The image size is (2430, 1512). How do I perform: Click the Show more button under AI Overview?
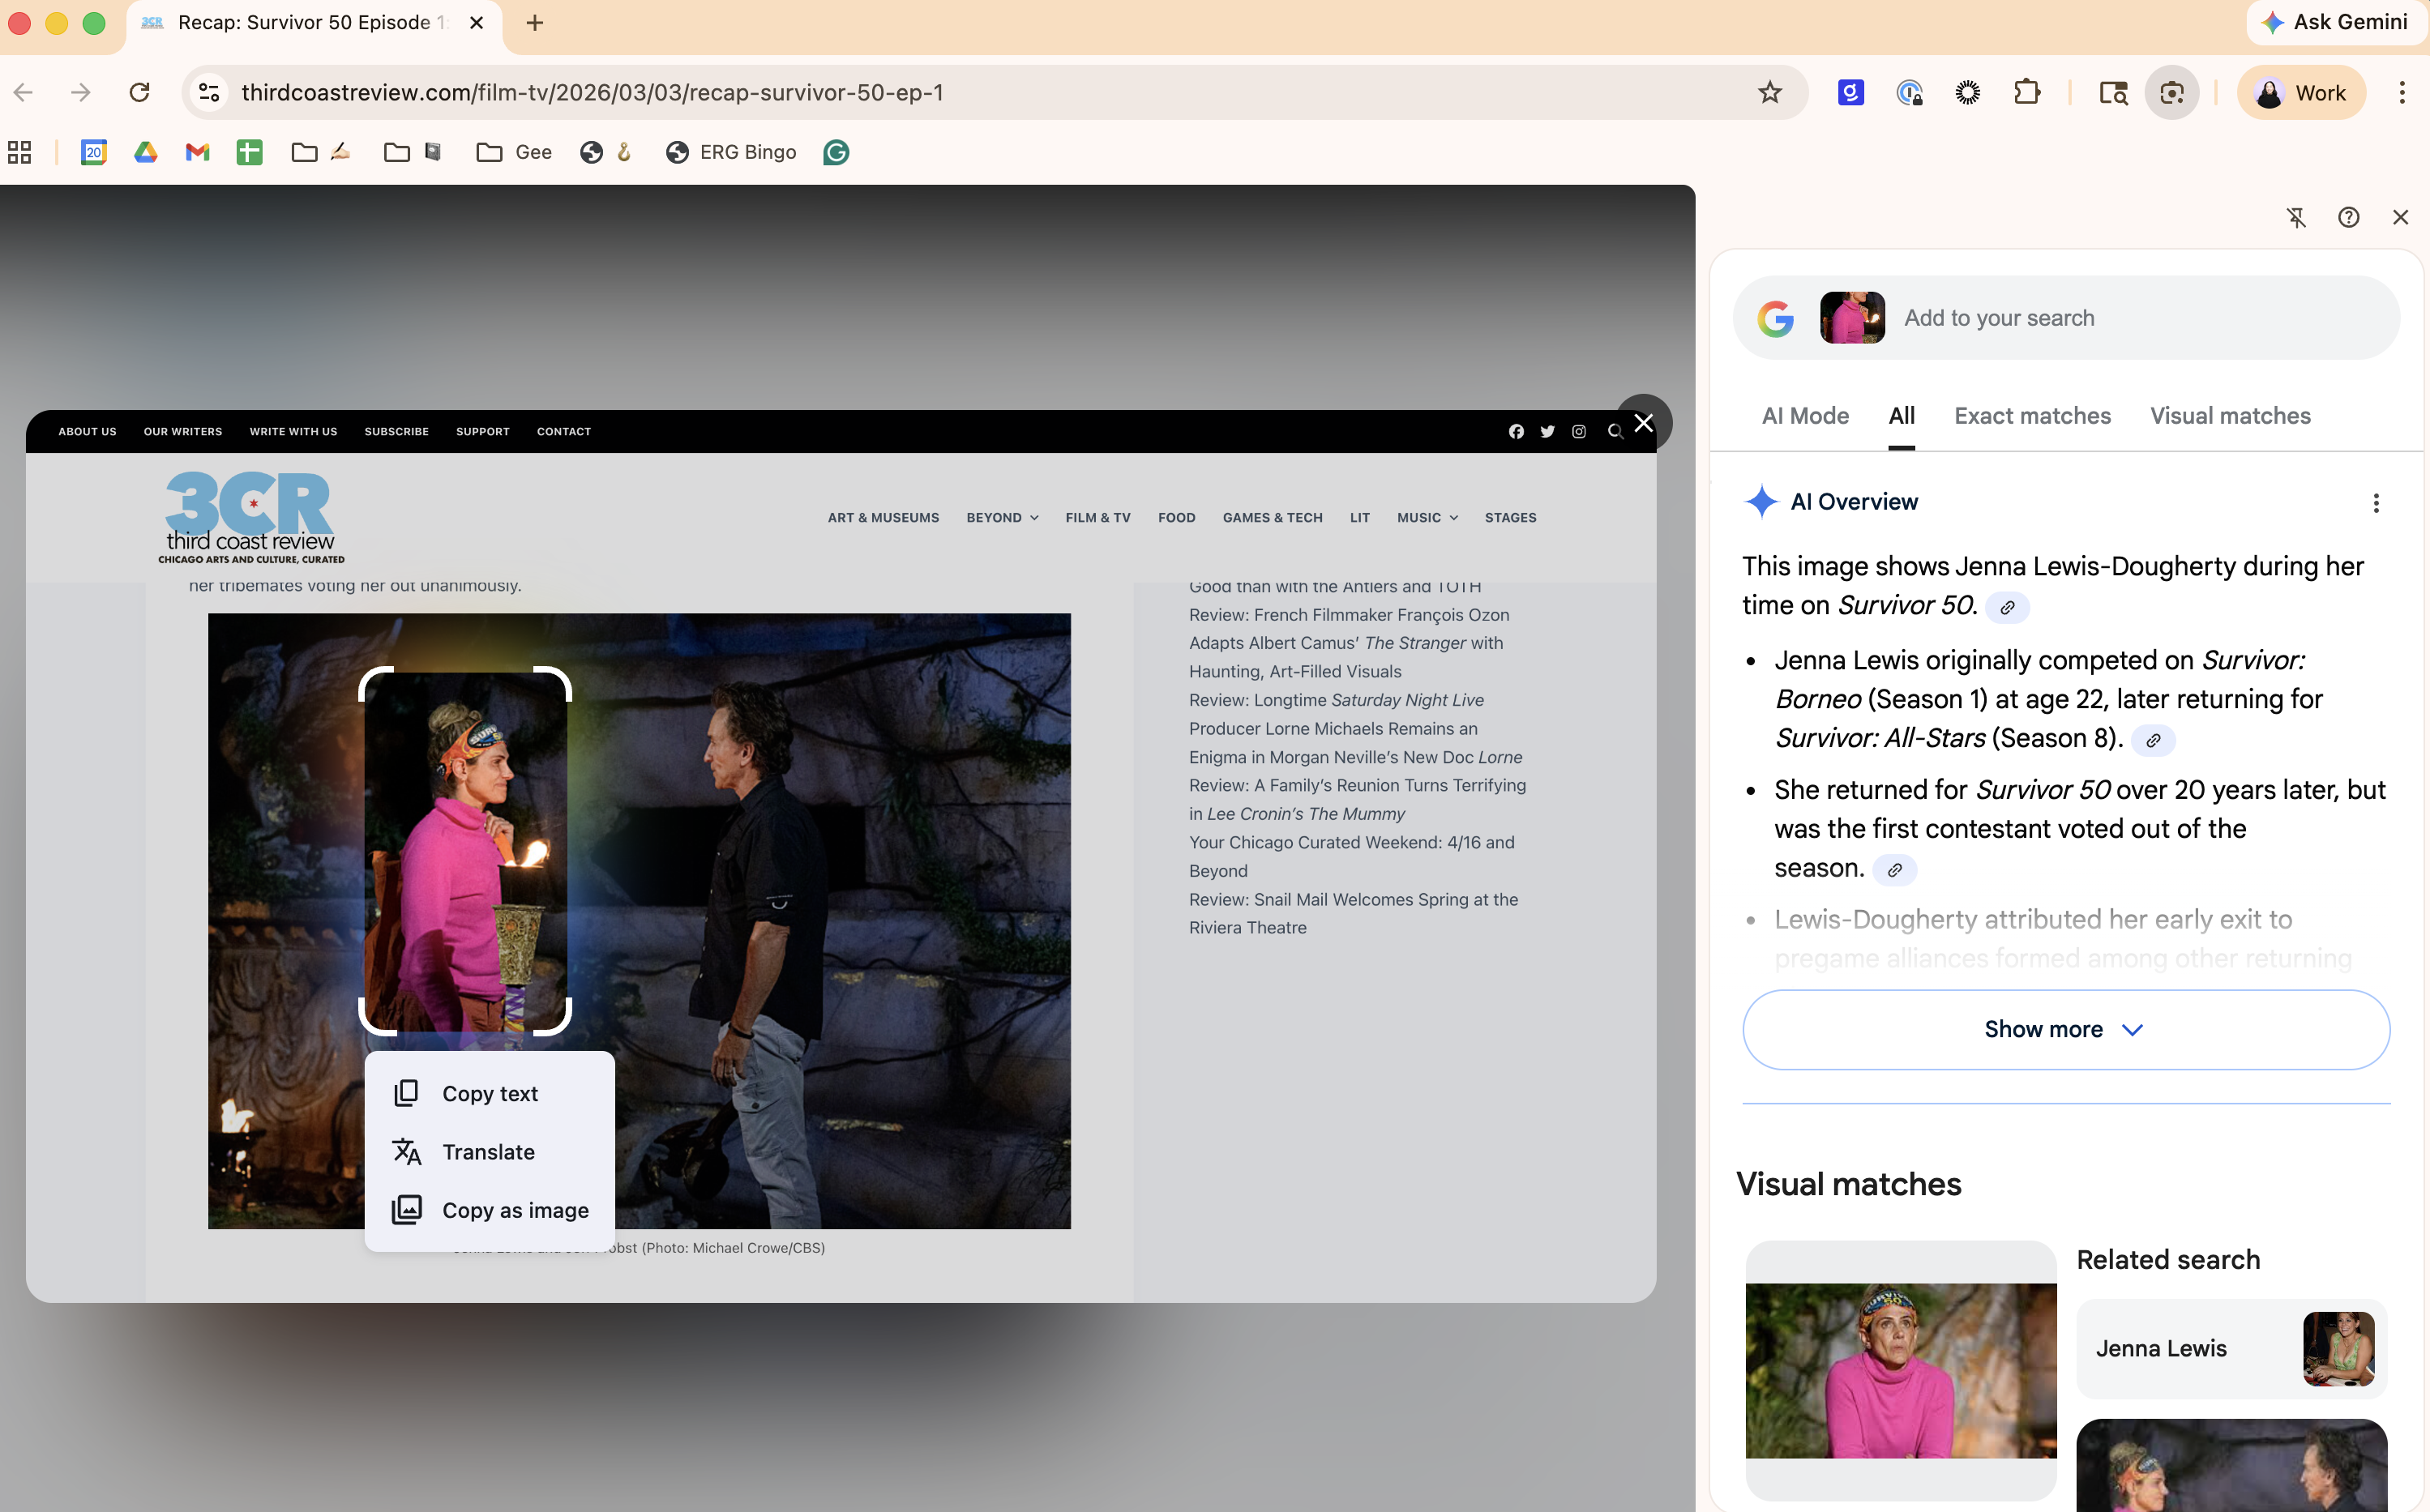pos(2064,1029)
